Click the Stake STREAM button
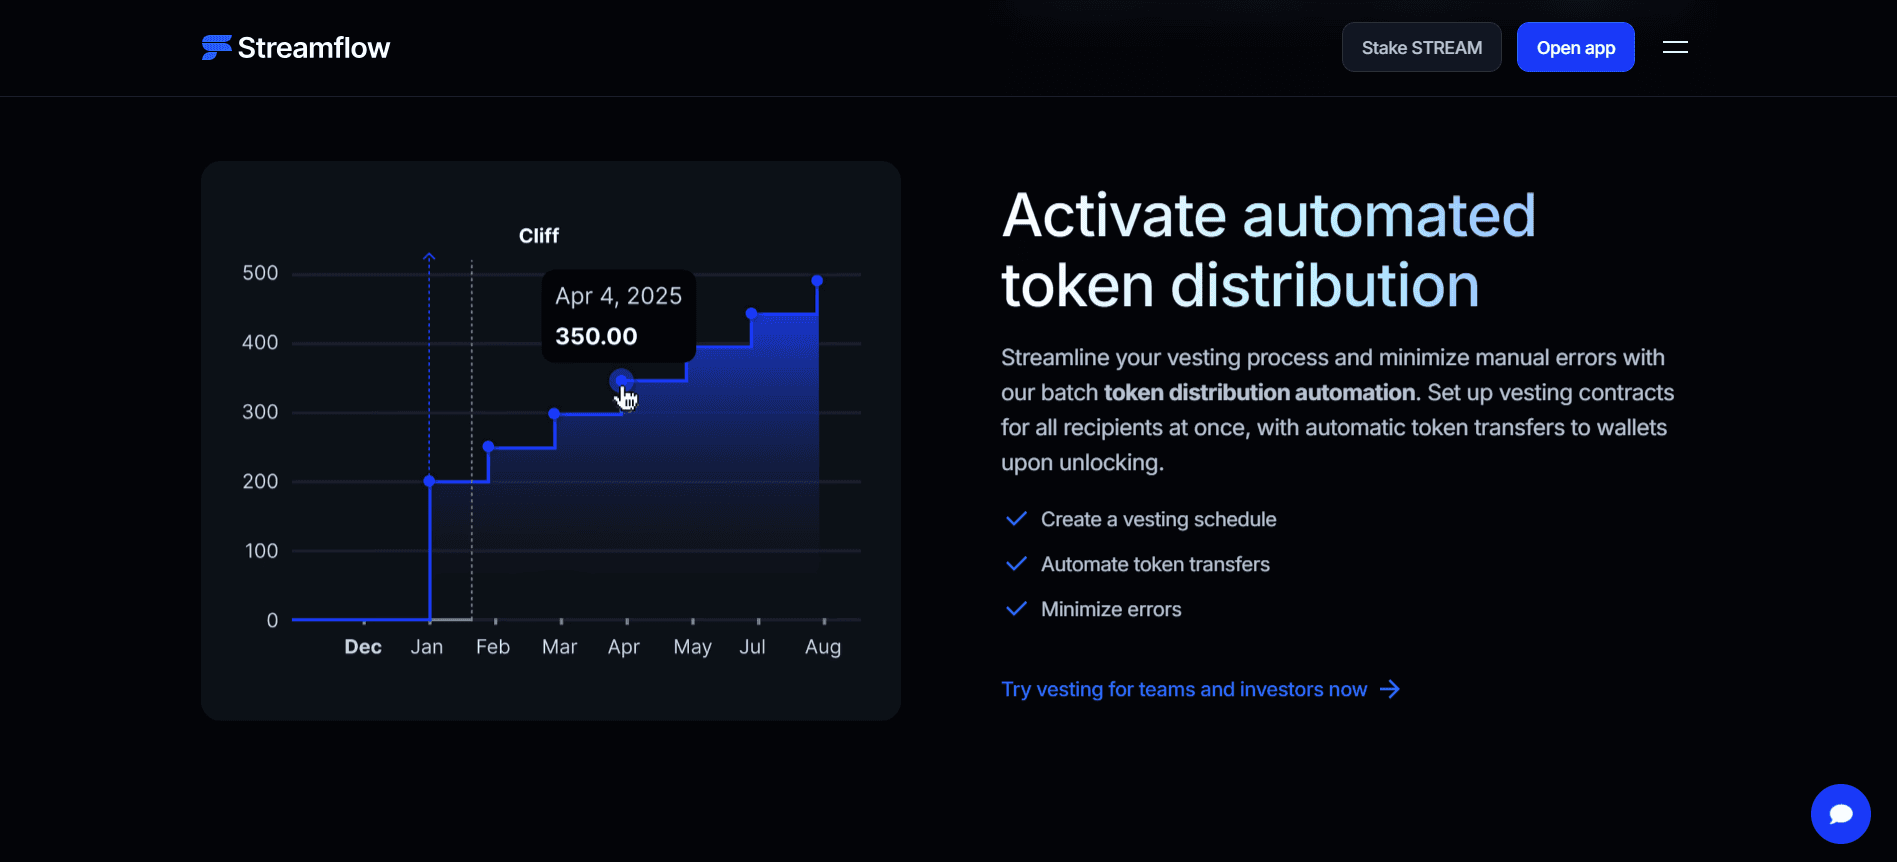Viewport: 1897px width, 862px height. click(1421, 47)
